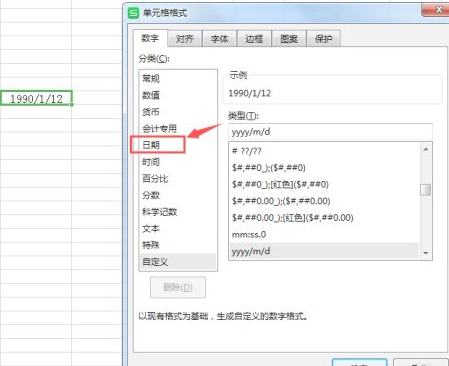Screen dimensions: 449x366
Task: Select the 日期 category
Action: 177,145
